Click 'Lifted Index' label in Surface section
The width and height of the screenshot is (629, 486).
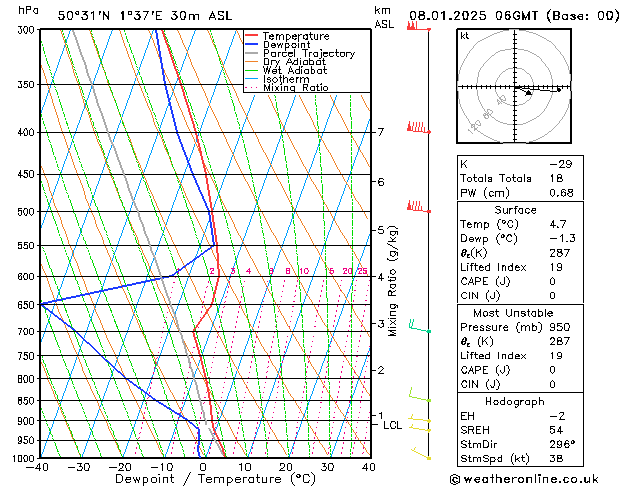(493, 267)
